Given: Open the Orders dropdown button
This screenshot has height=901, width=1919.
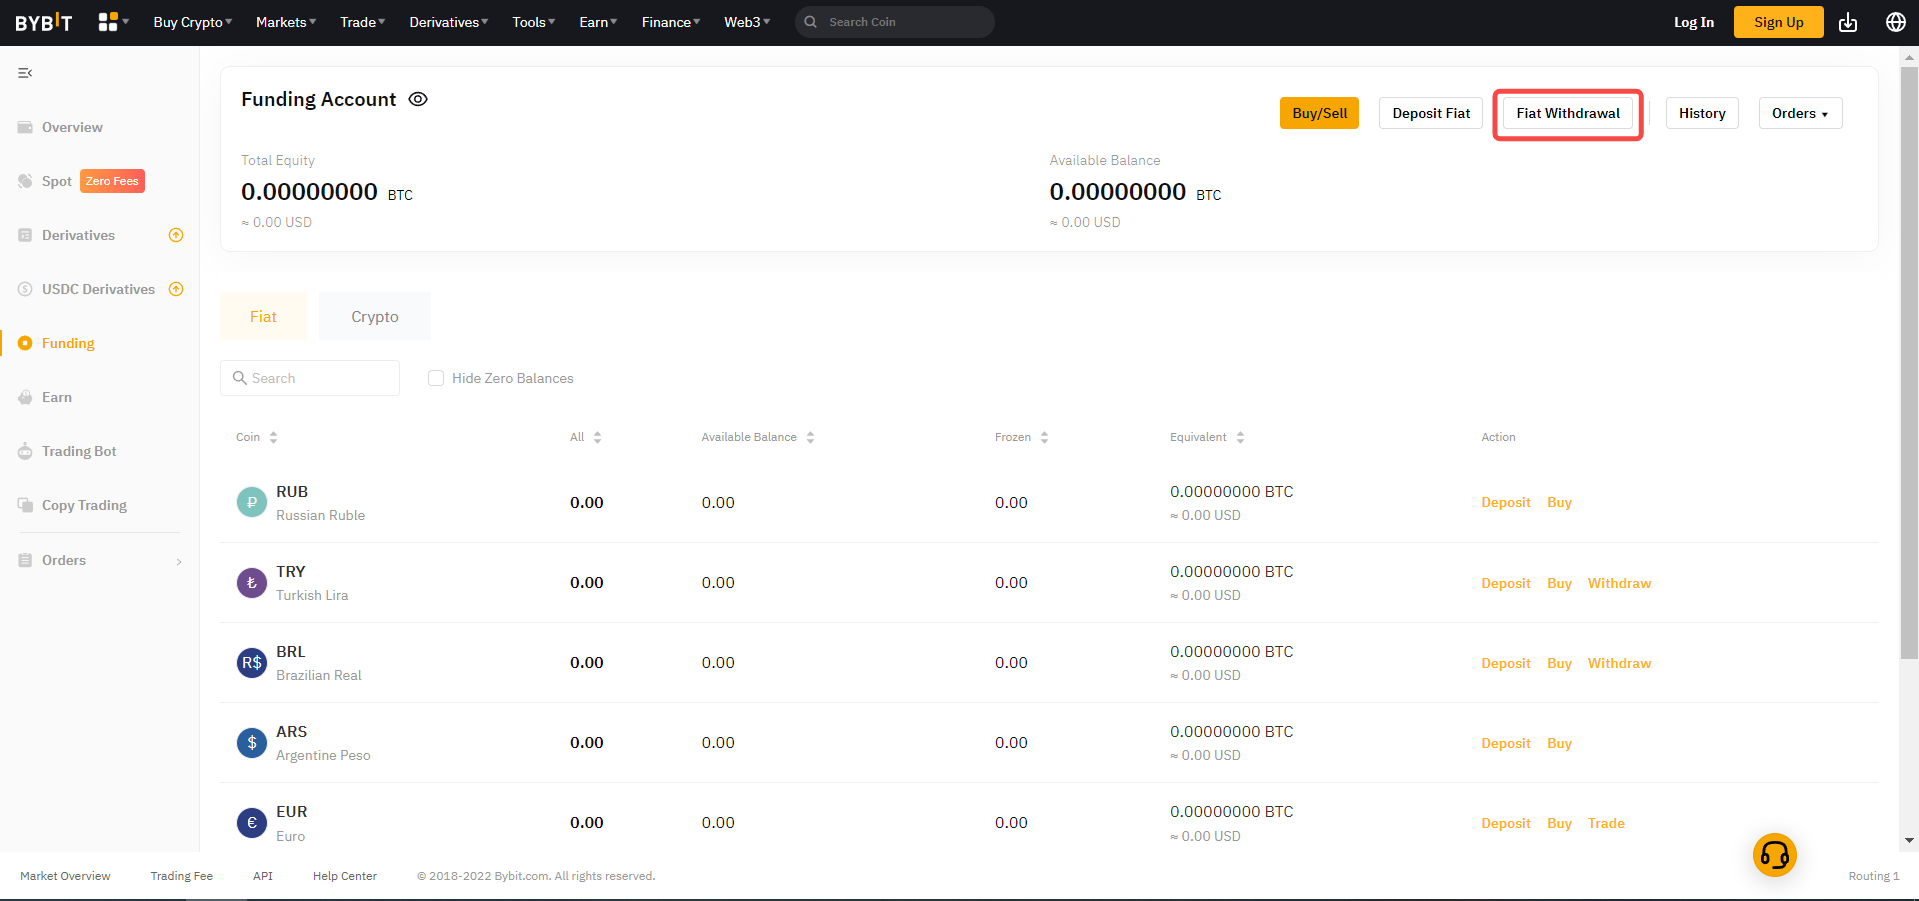Looking at the screenshot, I should pos(1799,113).
